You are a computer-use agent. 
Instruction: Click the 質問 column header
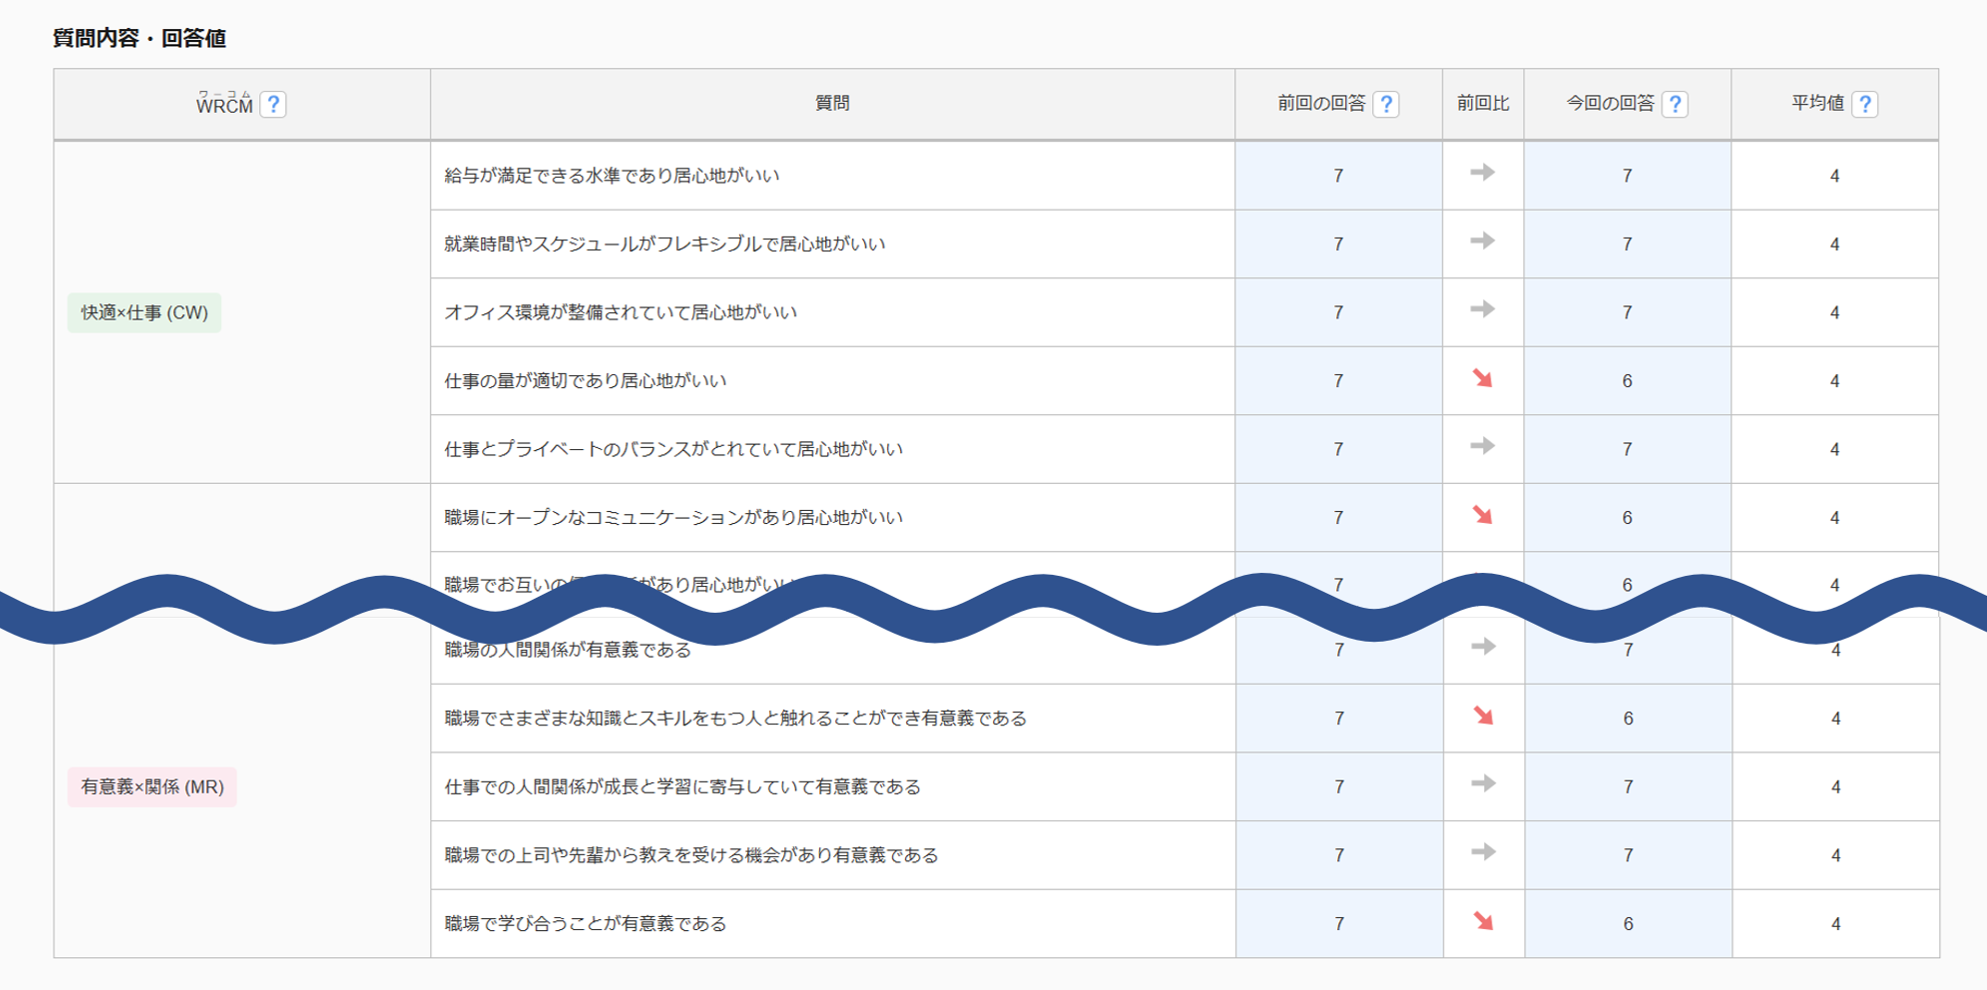tap(832, 103)
